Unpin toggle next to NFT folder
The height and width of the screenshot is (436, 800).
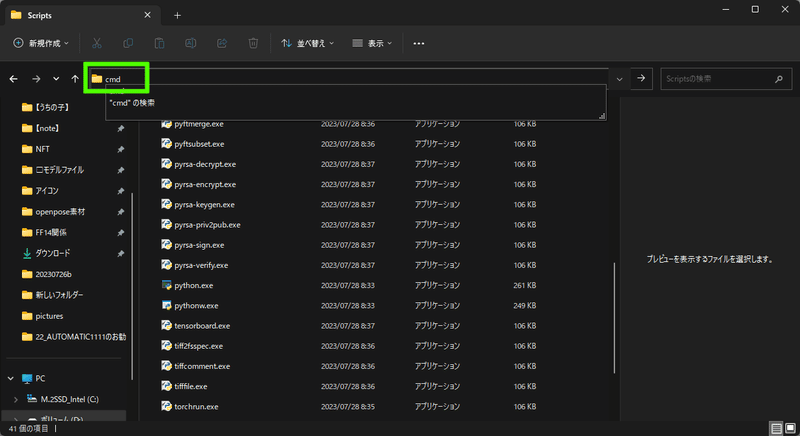click(121, 149)
